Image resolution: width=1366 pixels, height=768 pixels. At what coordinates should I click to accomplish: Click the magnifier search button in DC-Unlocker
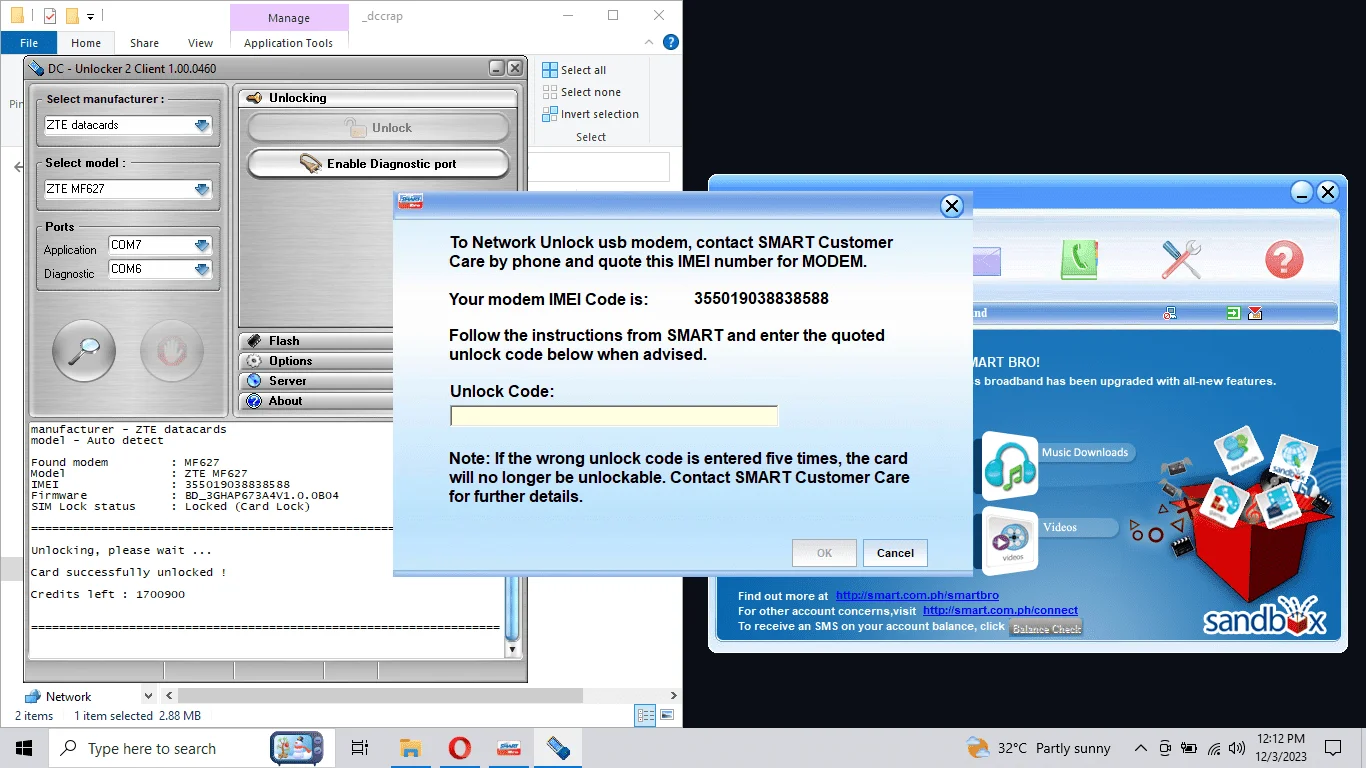click(84, 351)
